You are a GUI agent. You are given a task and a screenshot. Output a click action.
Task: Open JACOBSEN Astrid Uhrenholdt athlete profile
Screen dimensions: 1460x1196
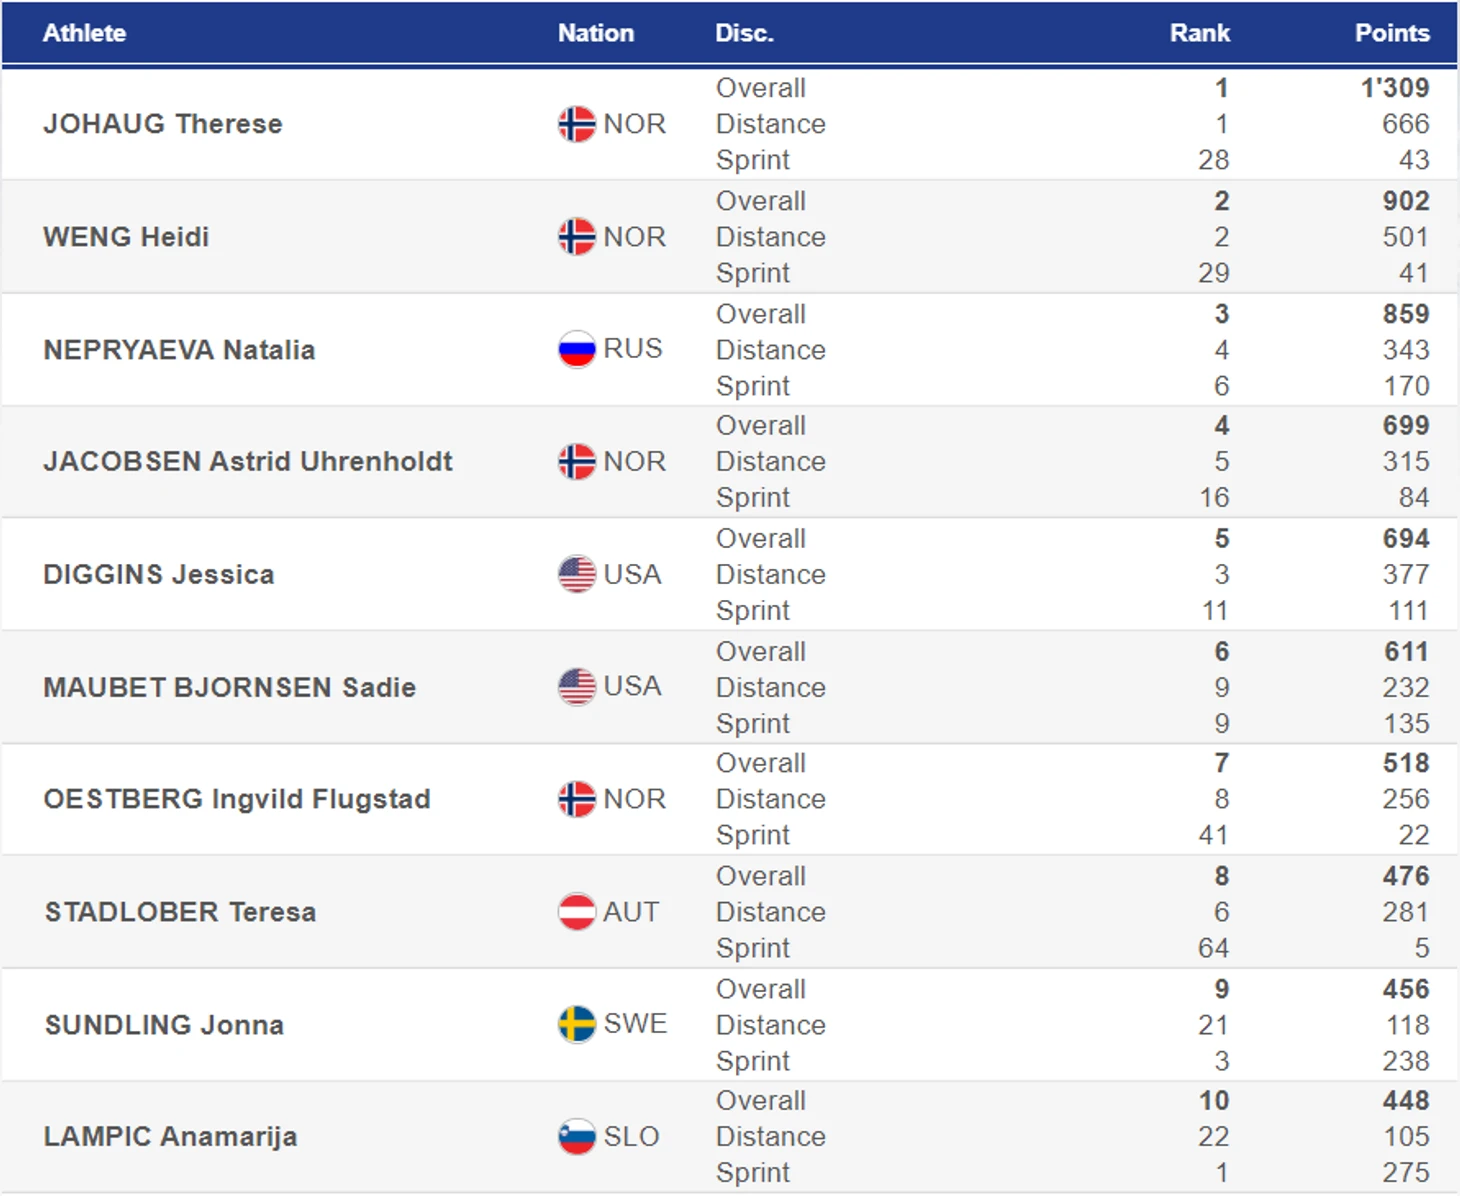pos(248,461)
